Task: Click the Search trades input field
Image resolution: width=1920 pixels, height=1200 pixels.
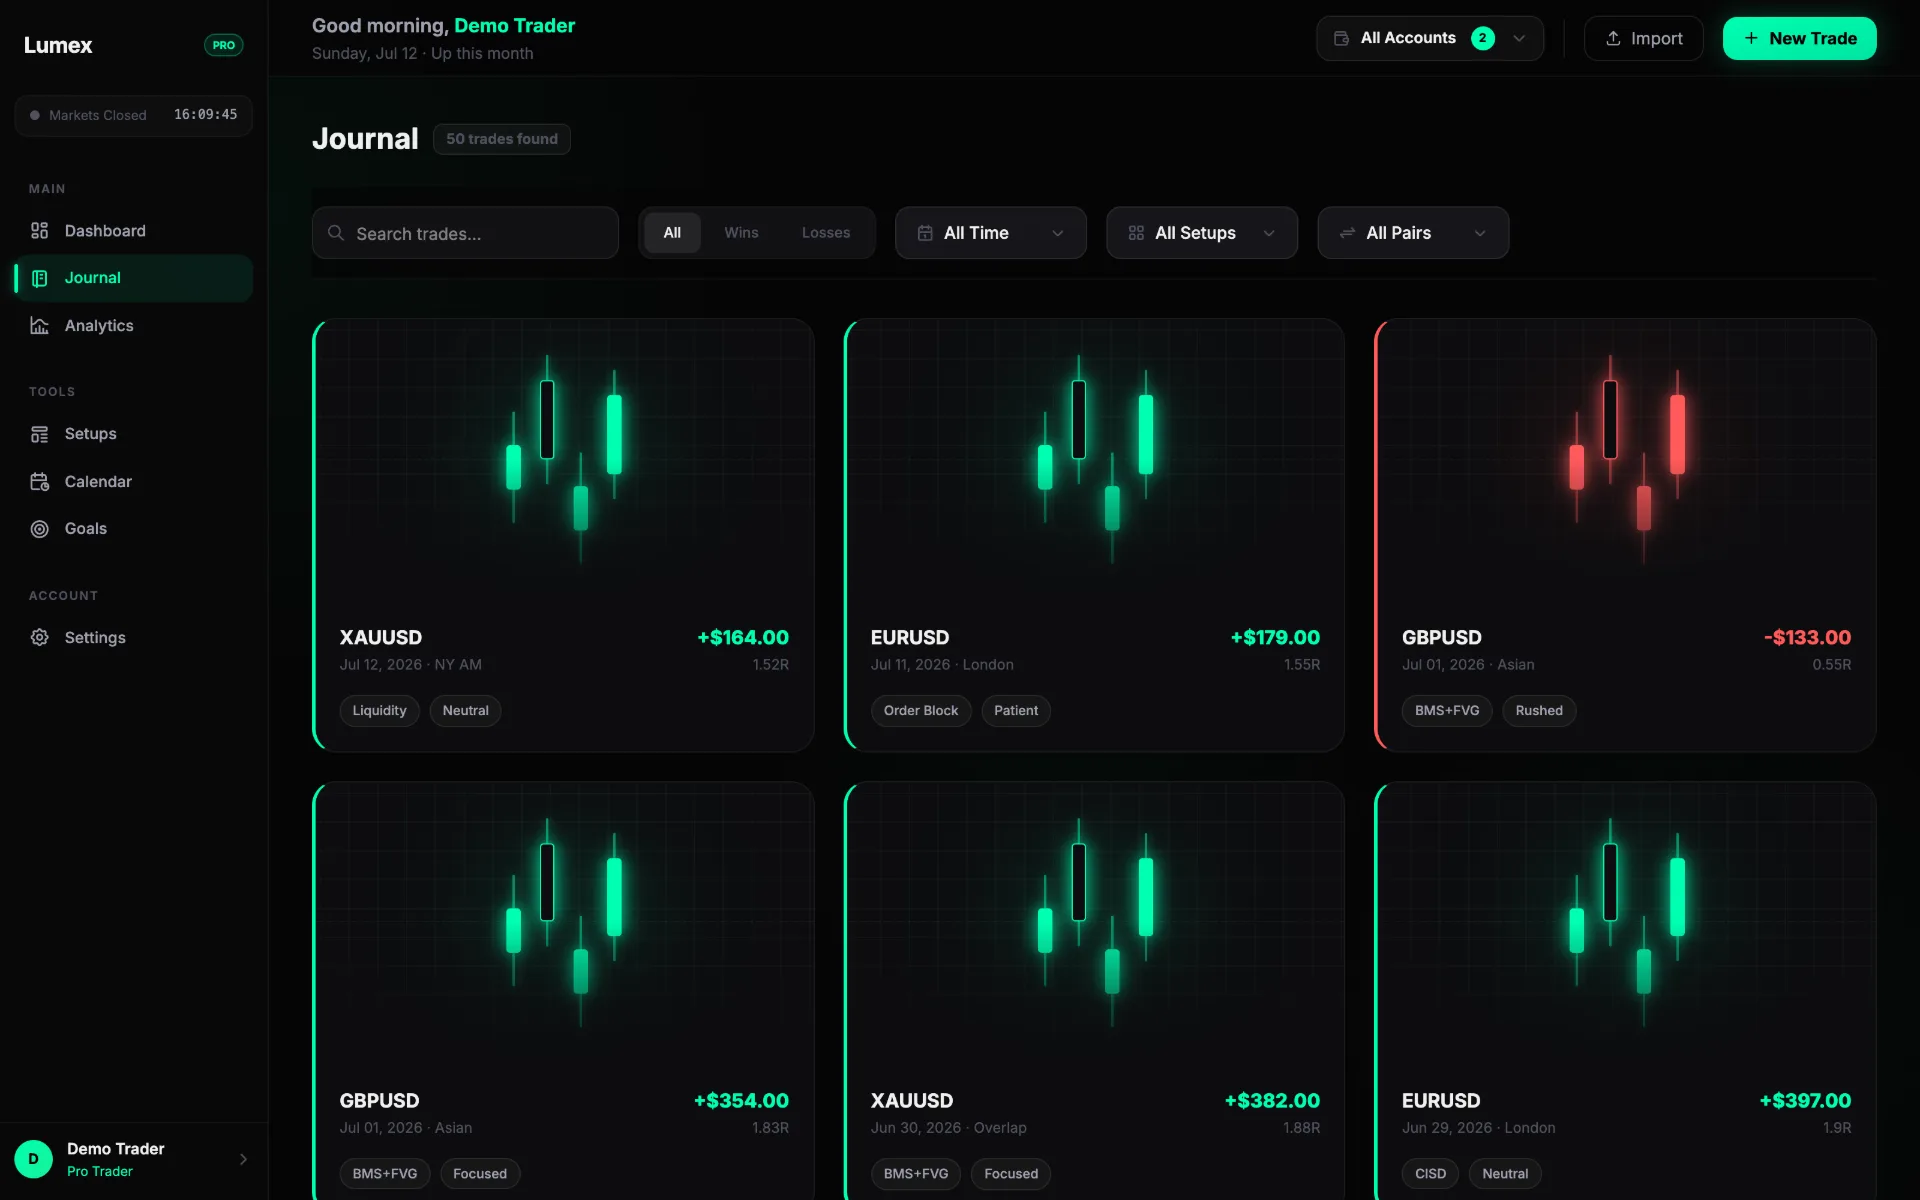Action: [x=465, y=233]
